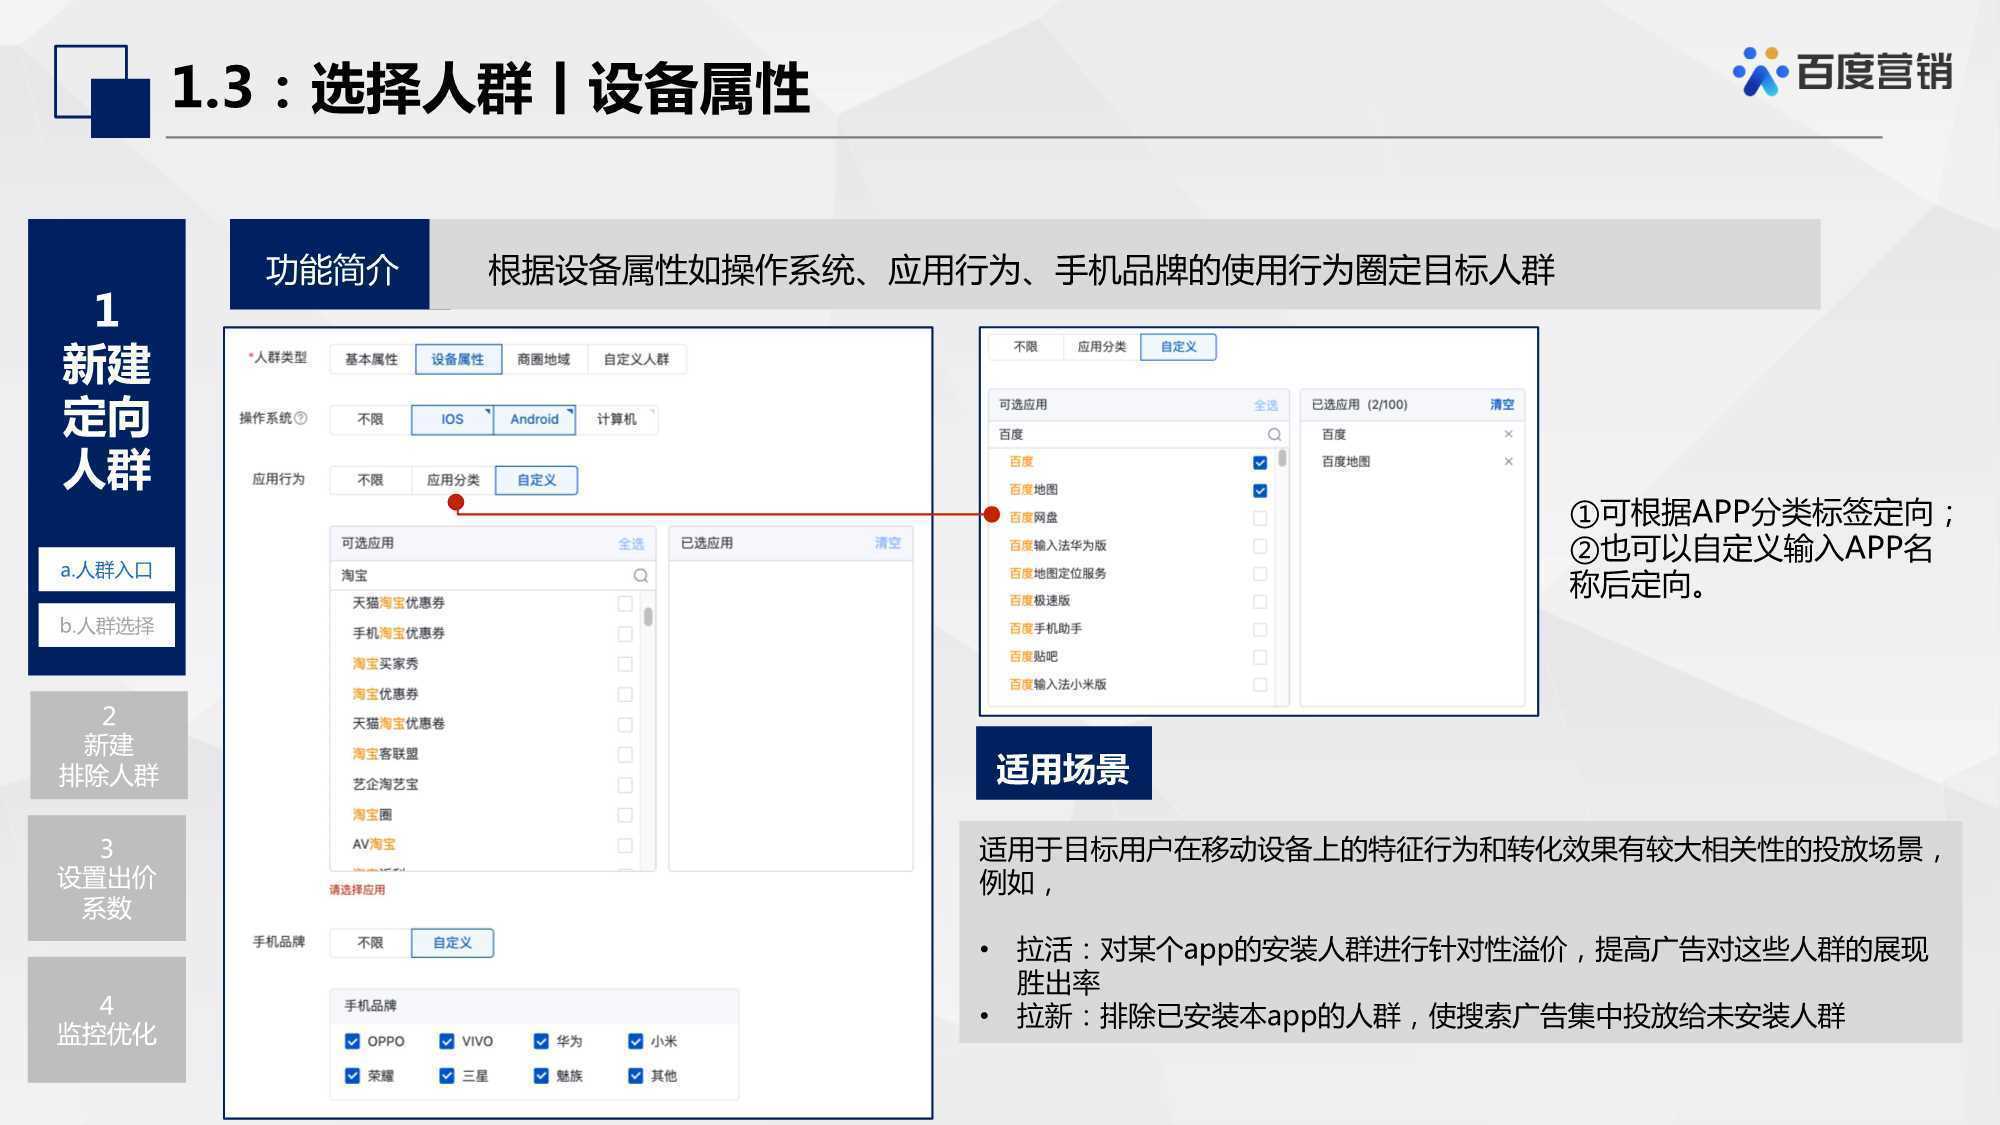
Task: Click 清空 next to 已选应用 (2/100)
Action: pos(1502,404)
